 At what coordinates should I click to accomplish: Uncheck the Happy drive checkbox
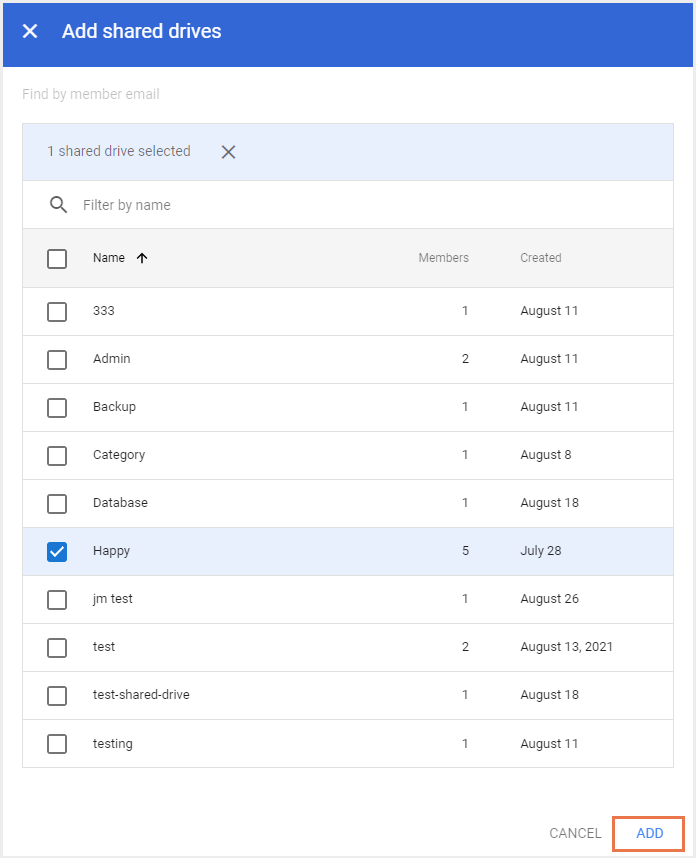click(x=57, y=551)
